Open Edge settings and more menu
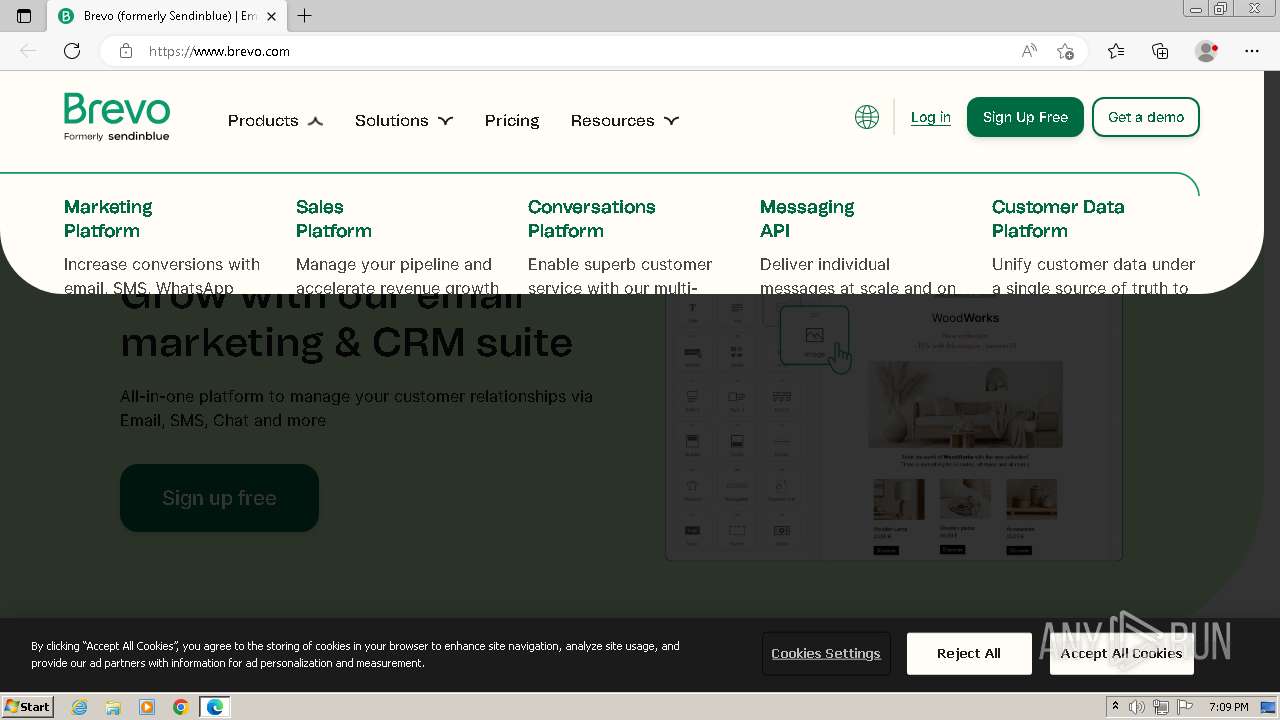Viewport: 1280px width, 720px height. click(x=1252, y=51)
